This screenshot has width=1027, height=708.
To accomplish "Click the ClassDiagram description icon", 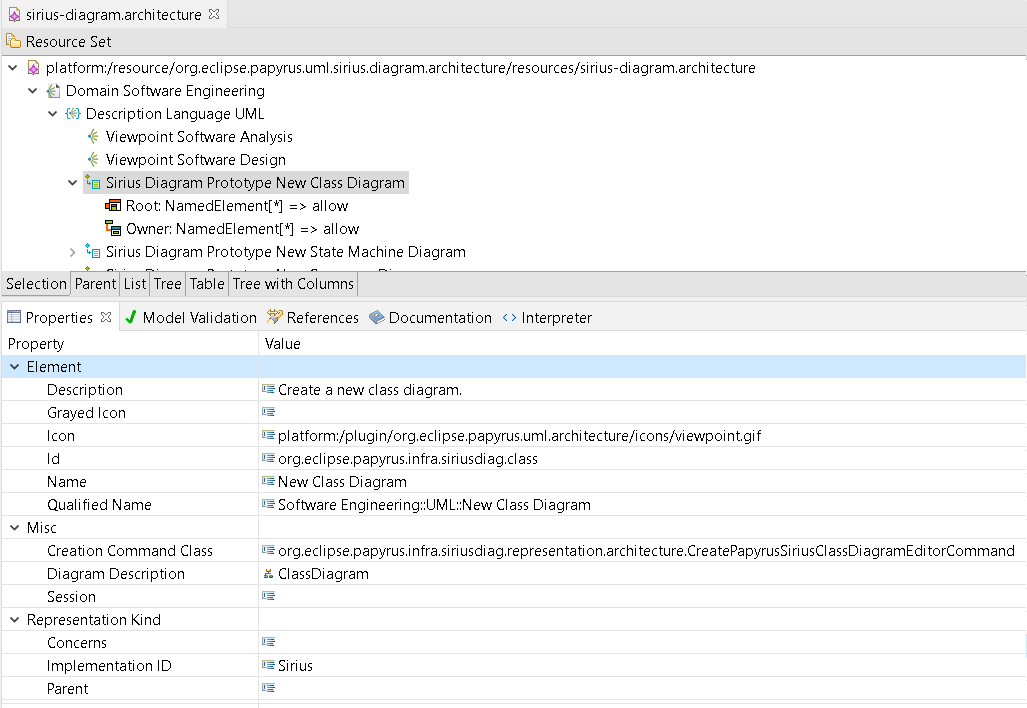I will [269, 574].
